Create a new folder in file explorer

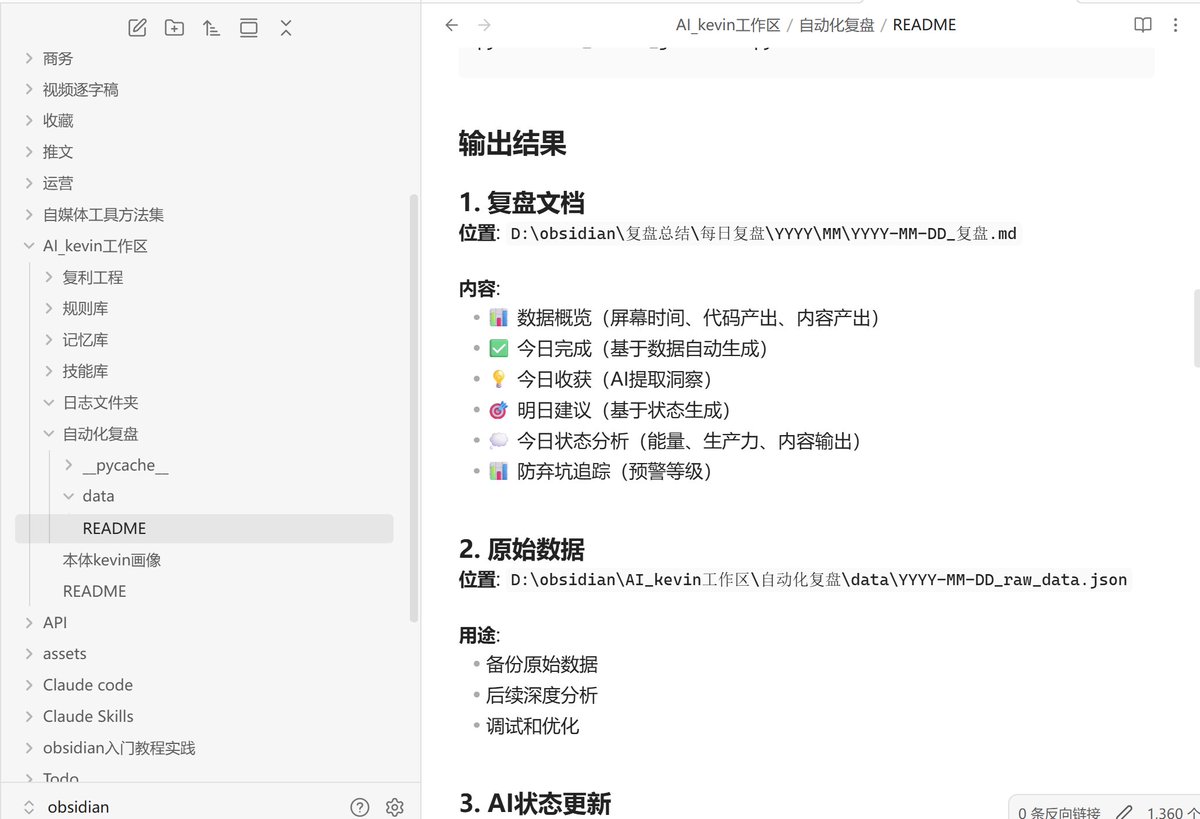click(x=175, y=28)
